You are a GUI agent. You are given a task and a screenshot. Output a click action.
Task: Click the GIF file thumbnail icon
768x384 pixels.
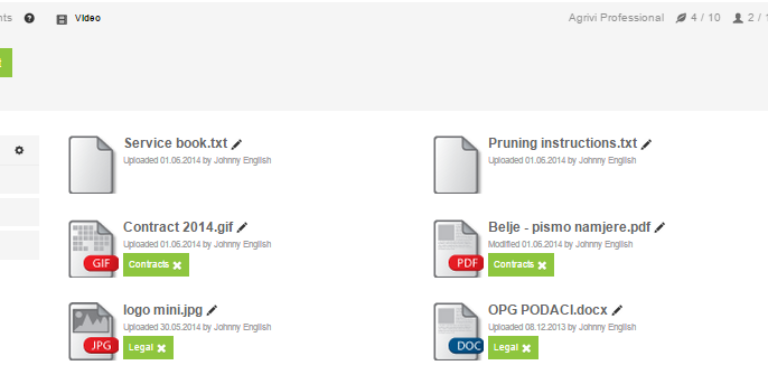[92, 249]
